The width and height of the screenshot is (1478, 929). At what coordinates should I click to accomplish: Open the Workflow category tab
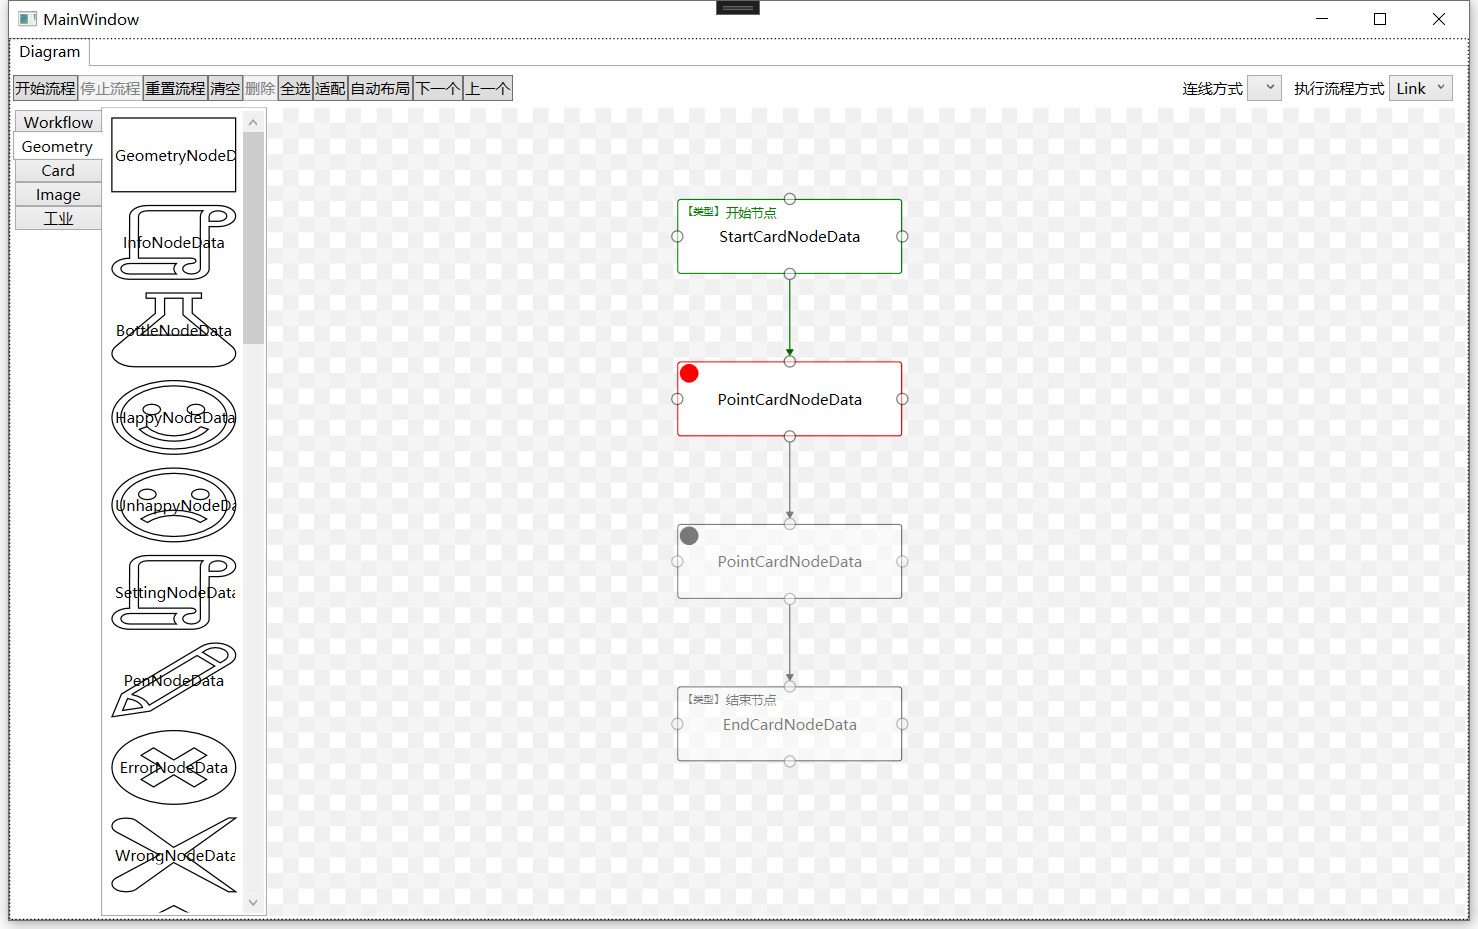(58, 122)
